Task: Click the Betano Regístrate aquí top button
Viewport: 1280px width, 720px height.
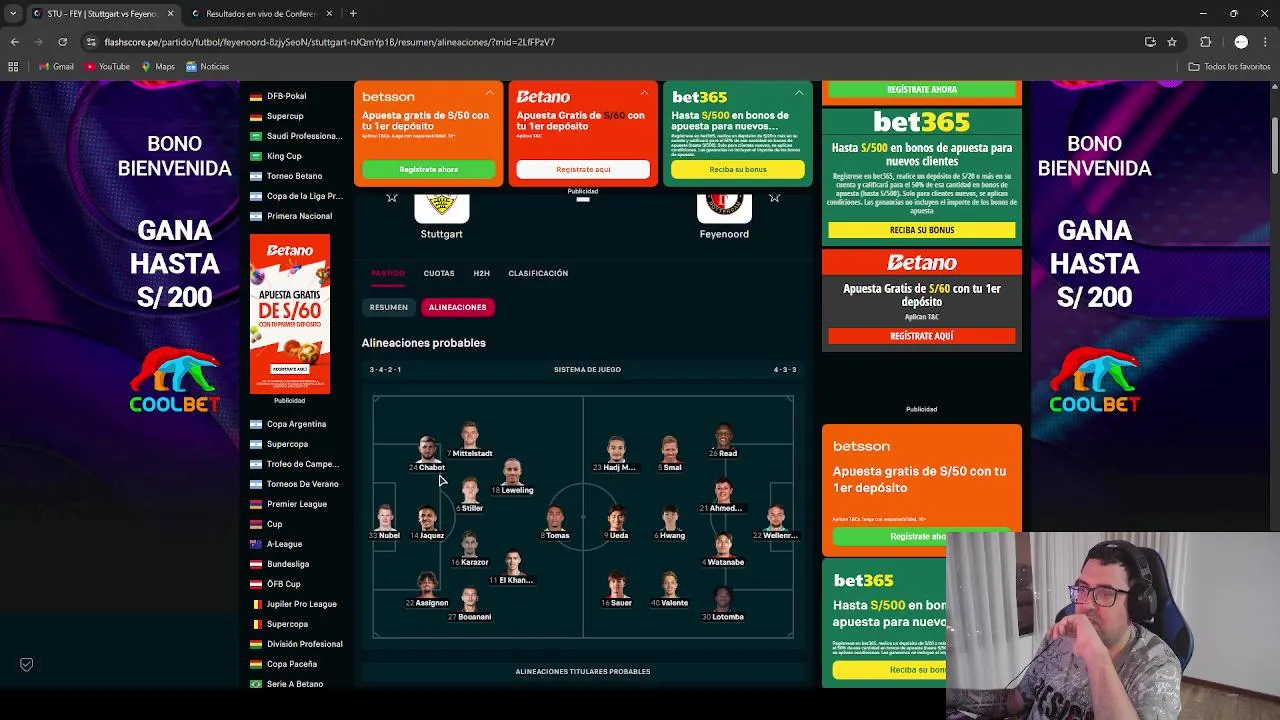Action: coord(583,169)
